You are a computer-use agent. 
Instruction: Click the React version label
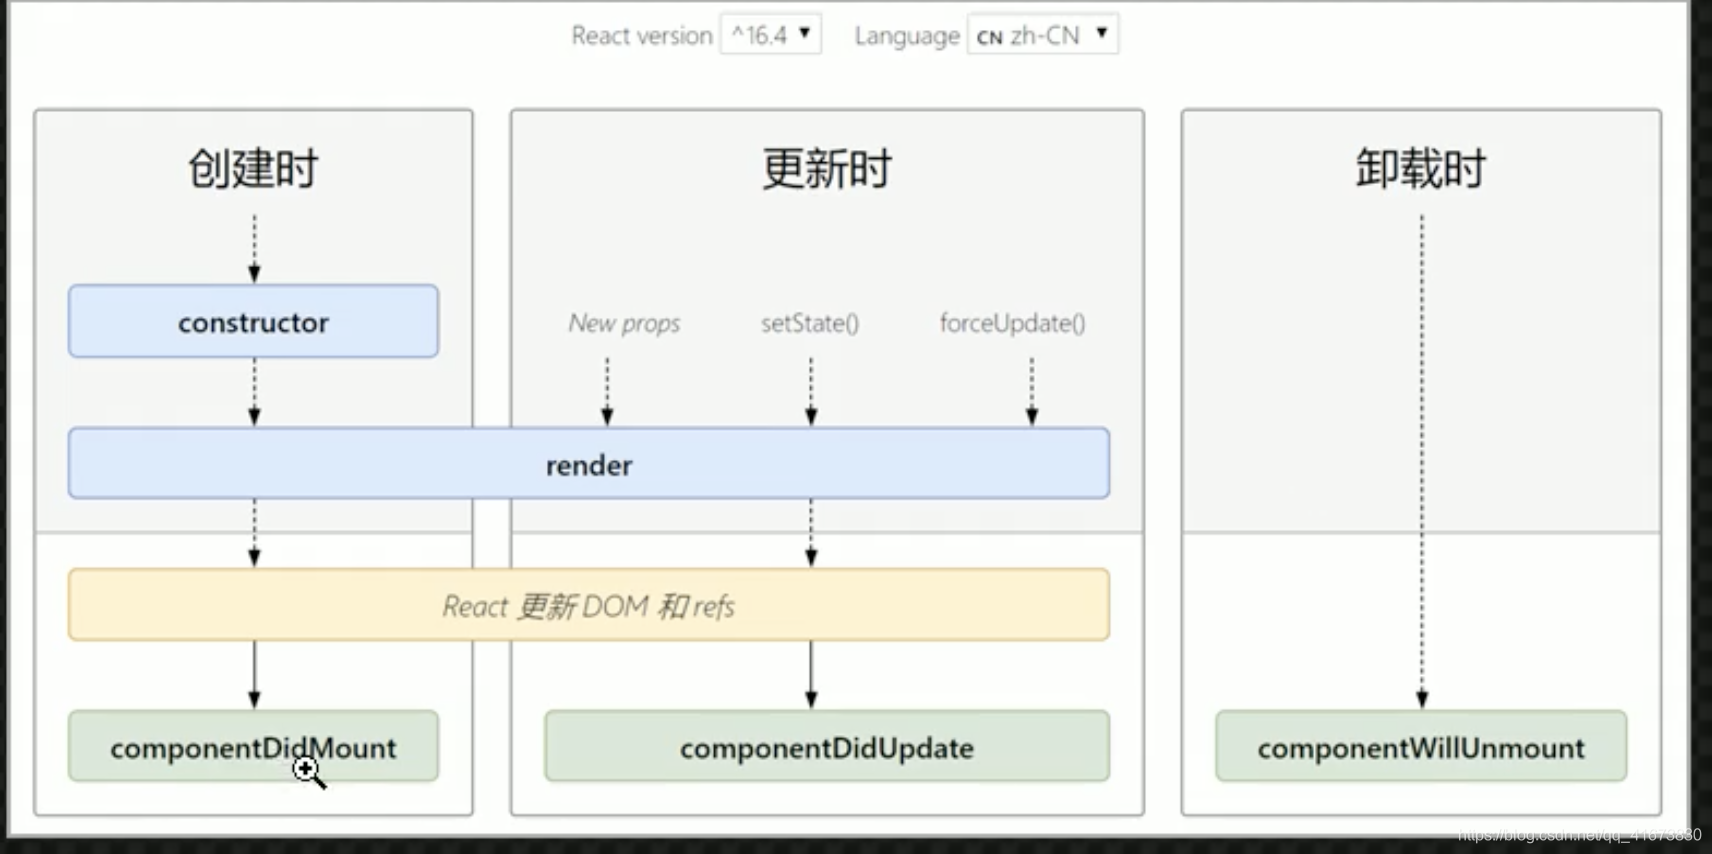(642, 36)
